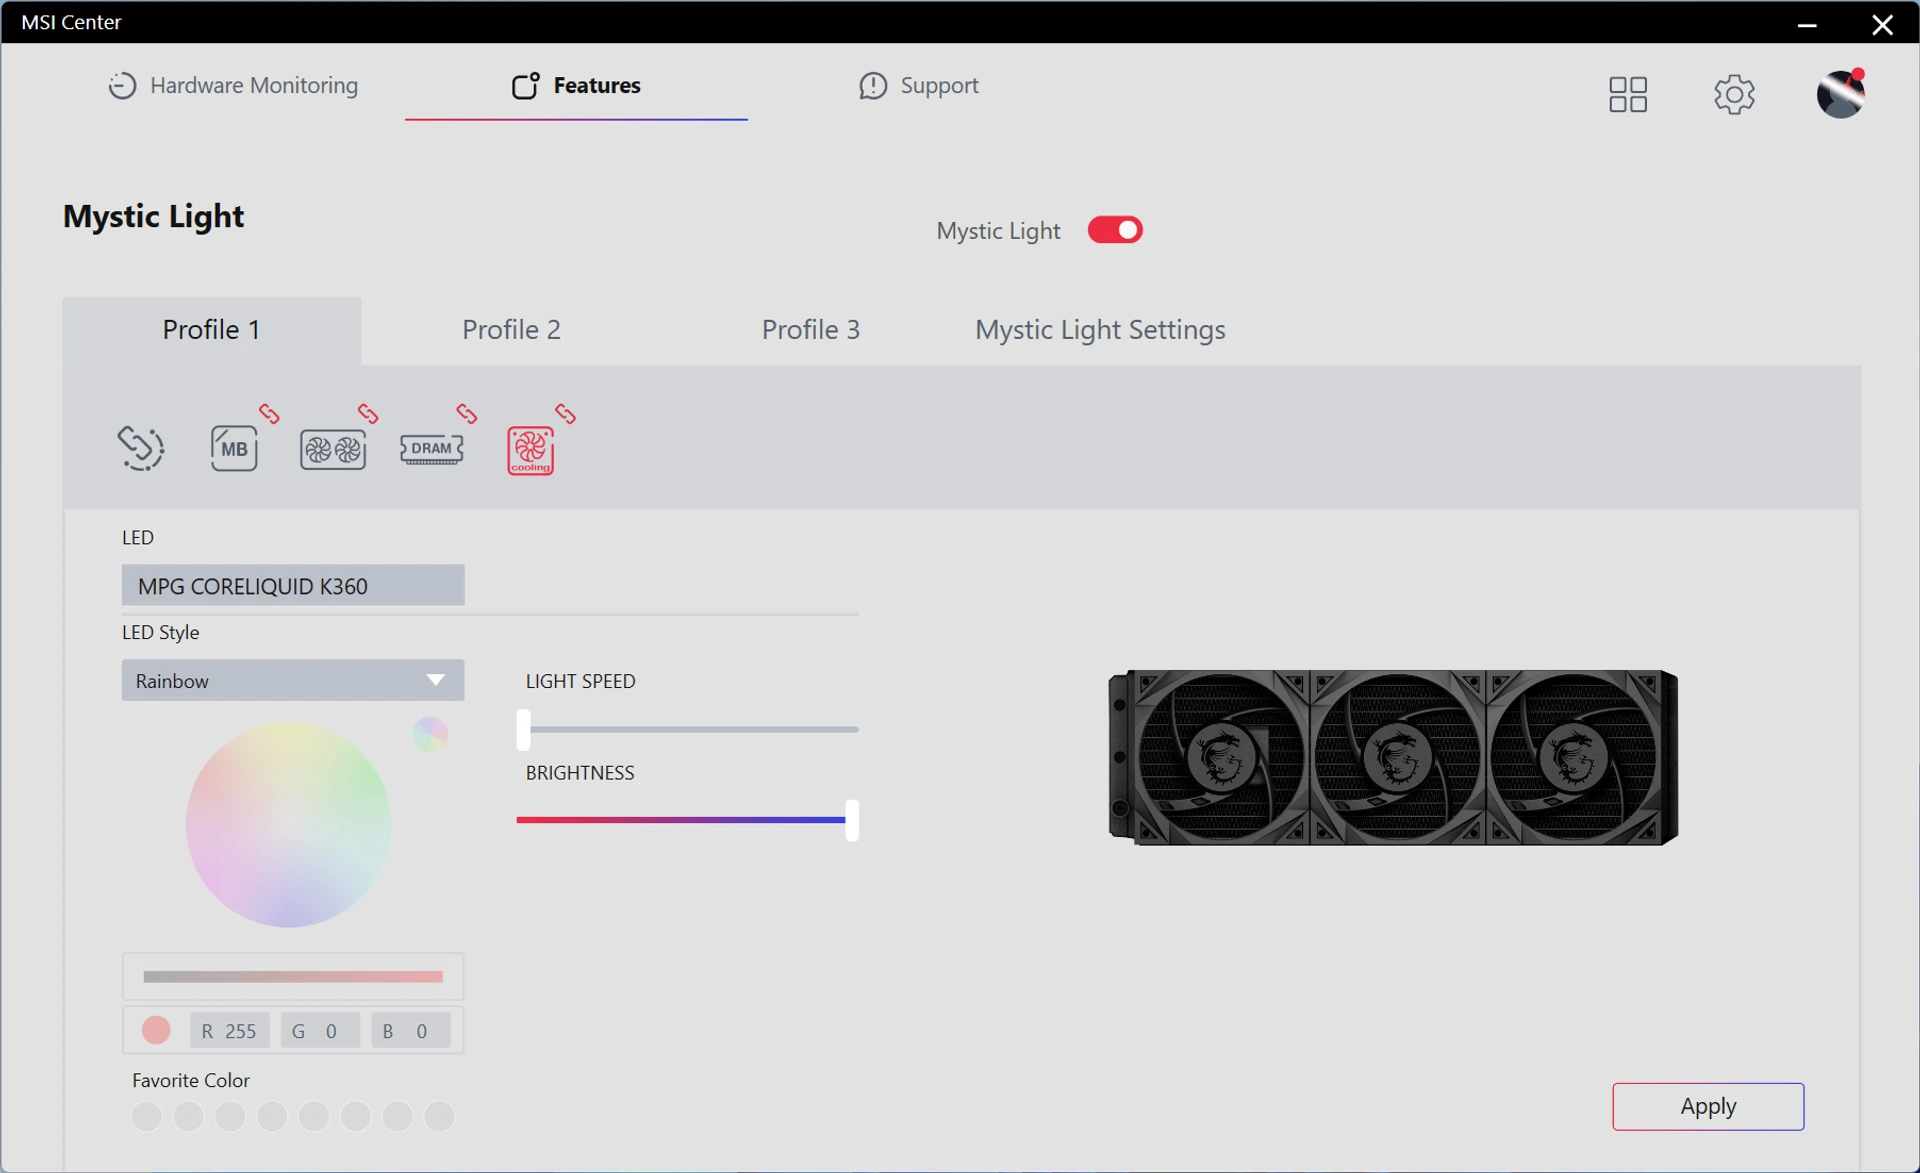1920x1173 pixels.
Task: Click the small rainbow color preview circle
Action: click(430, 734)
